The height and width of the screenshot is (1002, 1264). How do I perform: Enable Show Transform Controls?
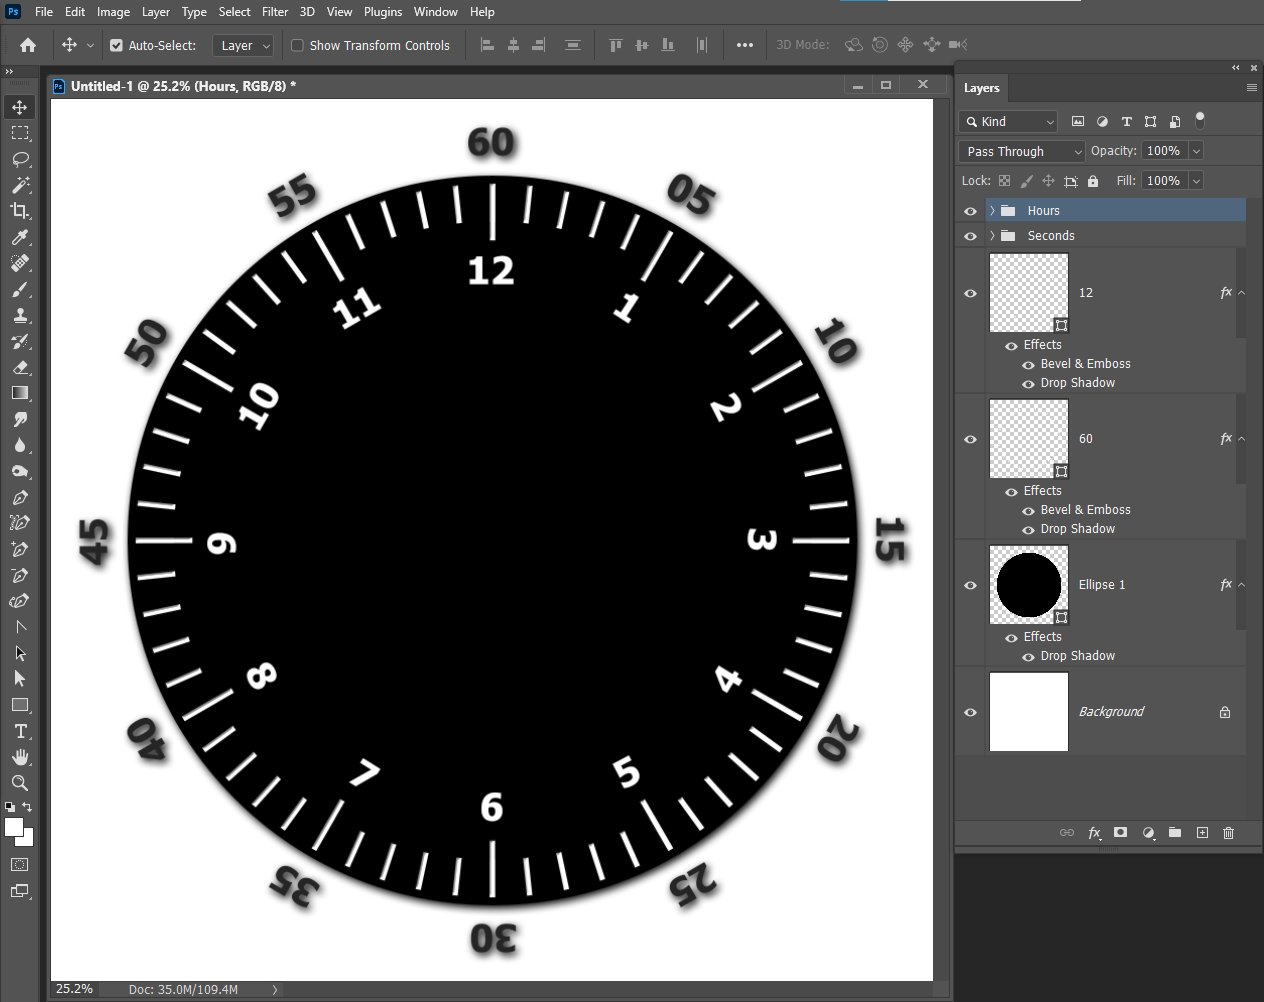pyautogui.click(x=296, y=45)
